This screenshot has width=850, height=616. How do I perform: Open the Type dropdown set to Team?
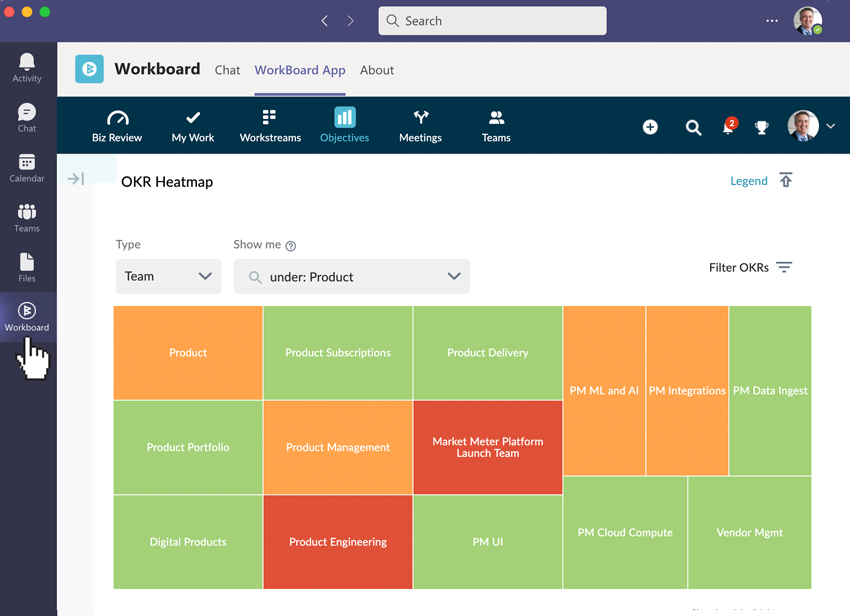tap(168, 277)
